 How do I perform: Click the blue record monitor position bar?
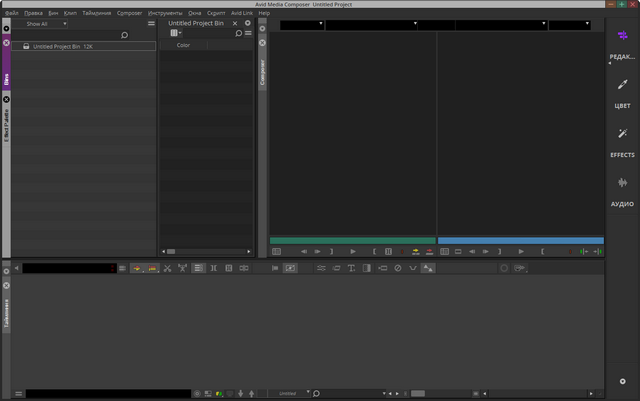pyautogui.click(x=521, y=241)
